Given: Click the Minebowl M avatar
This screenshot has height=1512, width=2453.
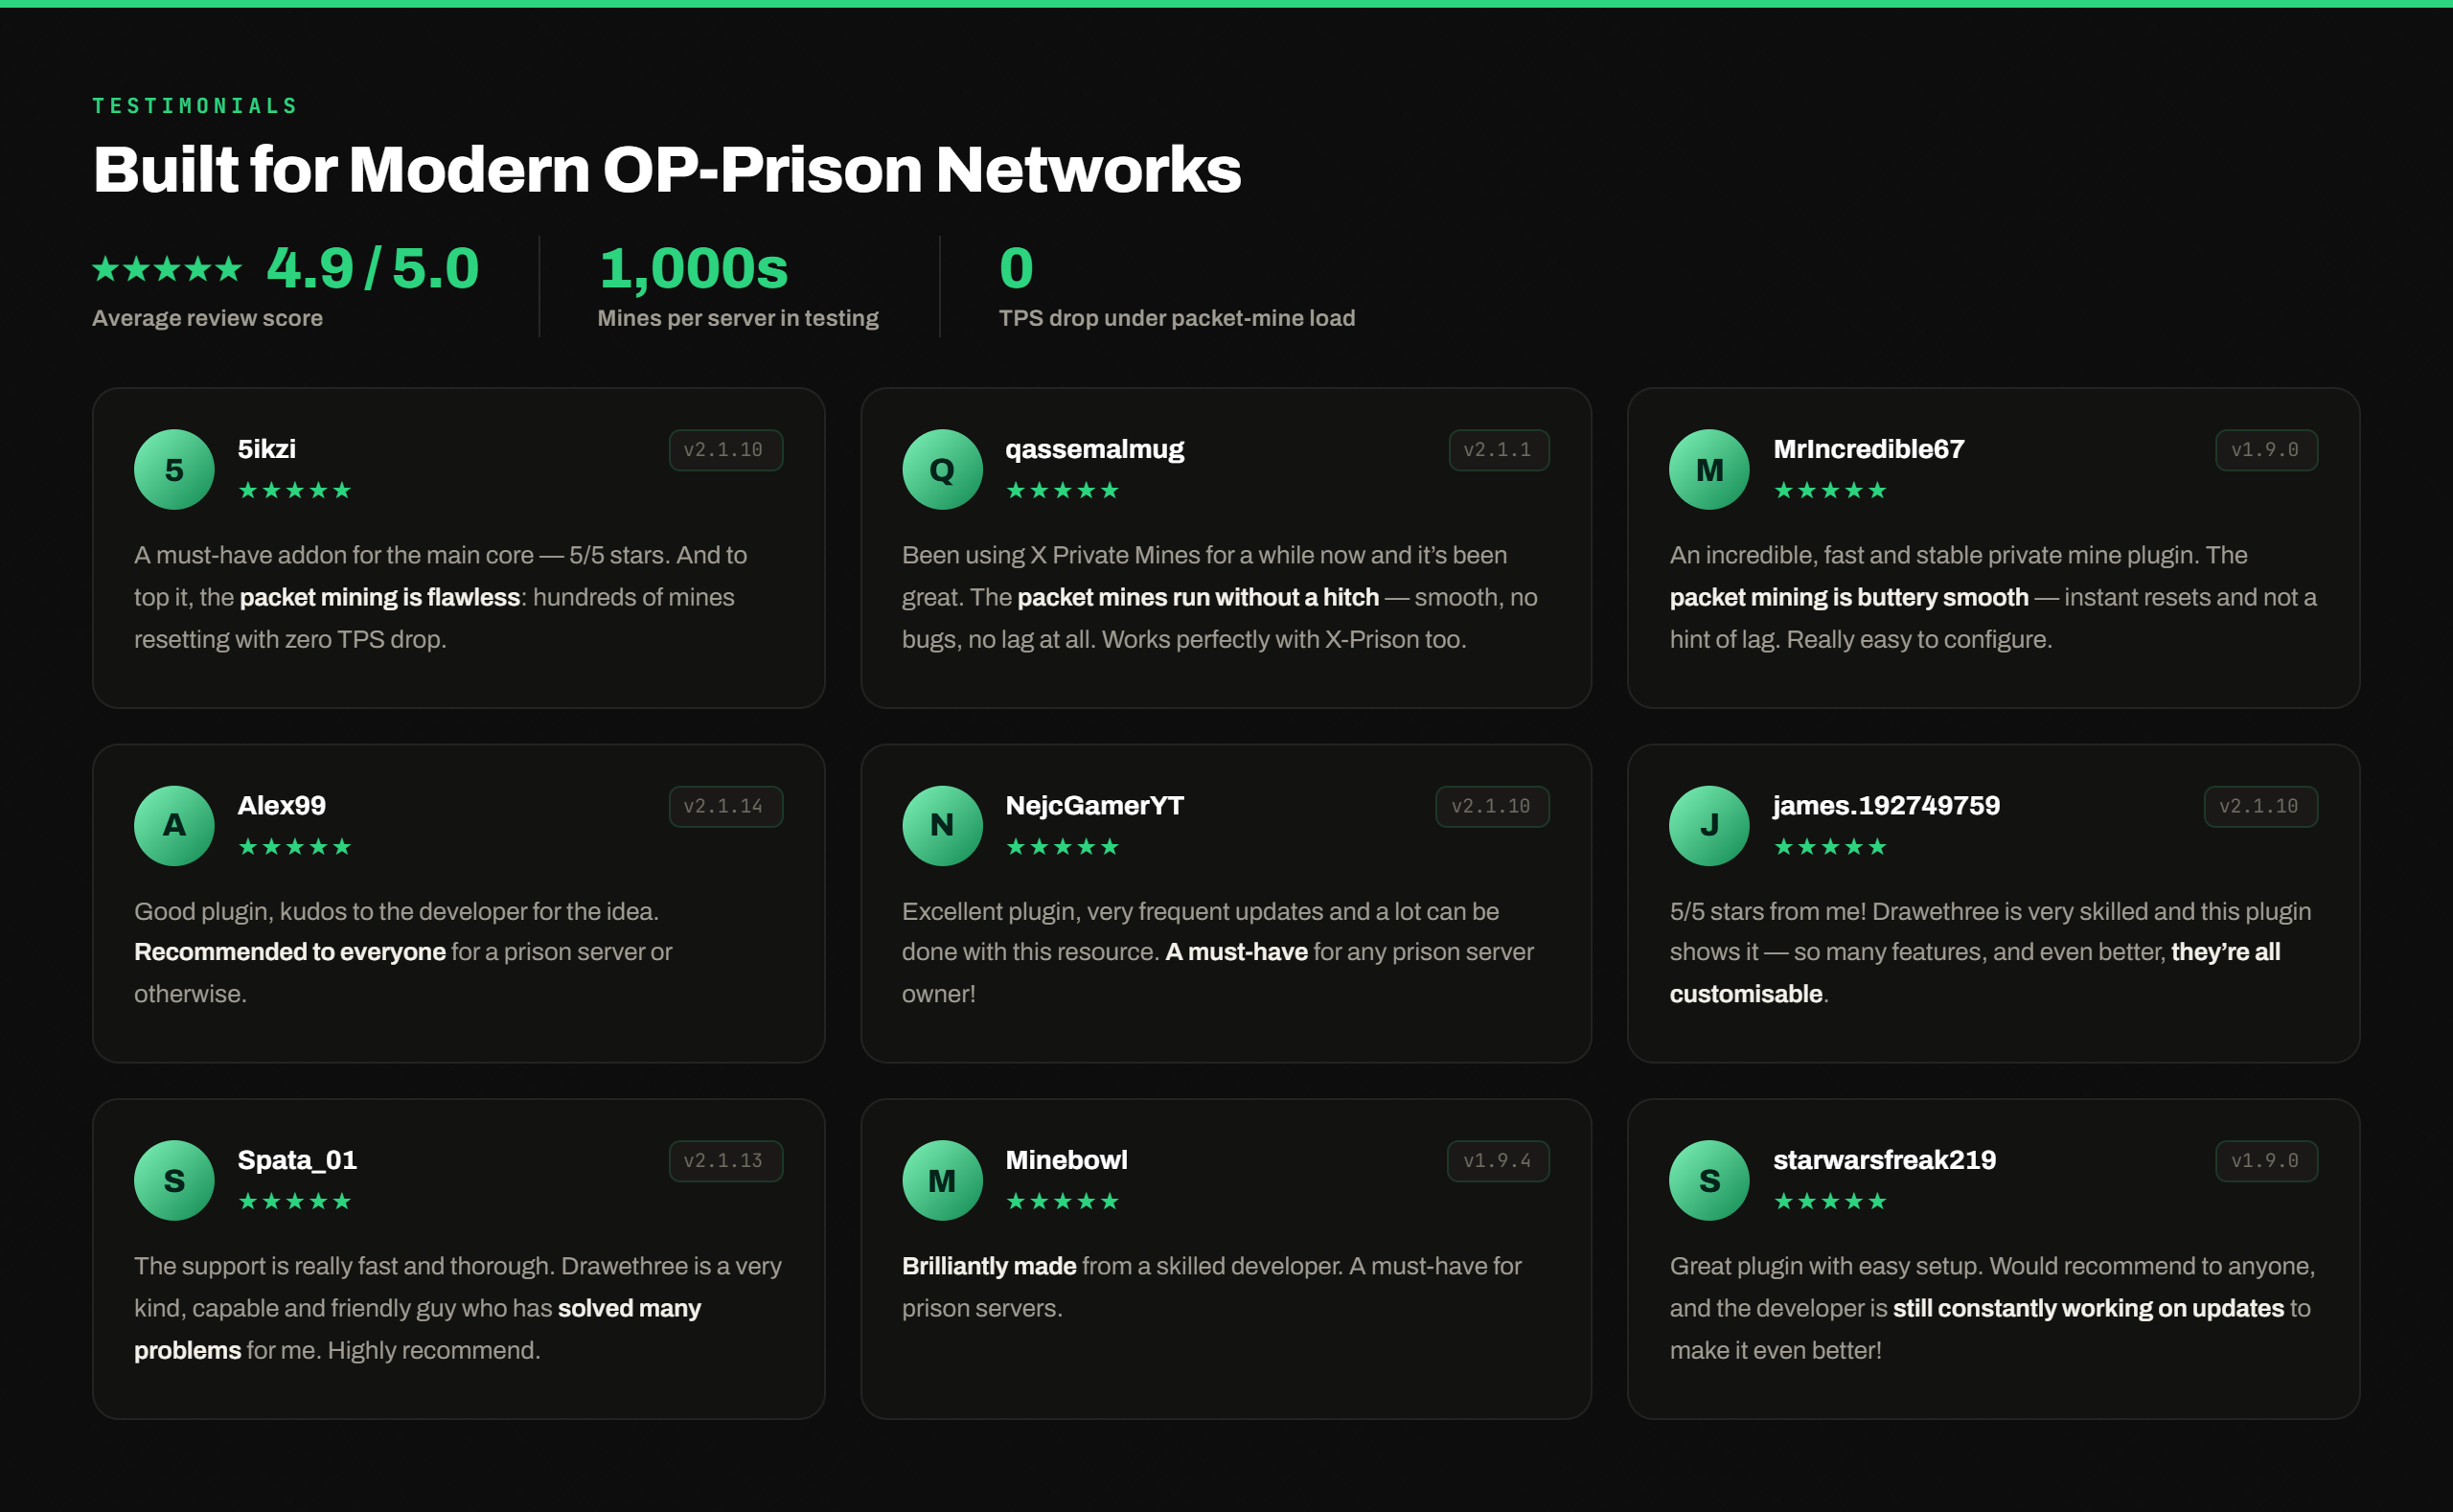Looking at the screenshot, I should pos(942,1180).
